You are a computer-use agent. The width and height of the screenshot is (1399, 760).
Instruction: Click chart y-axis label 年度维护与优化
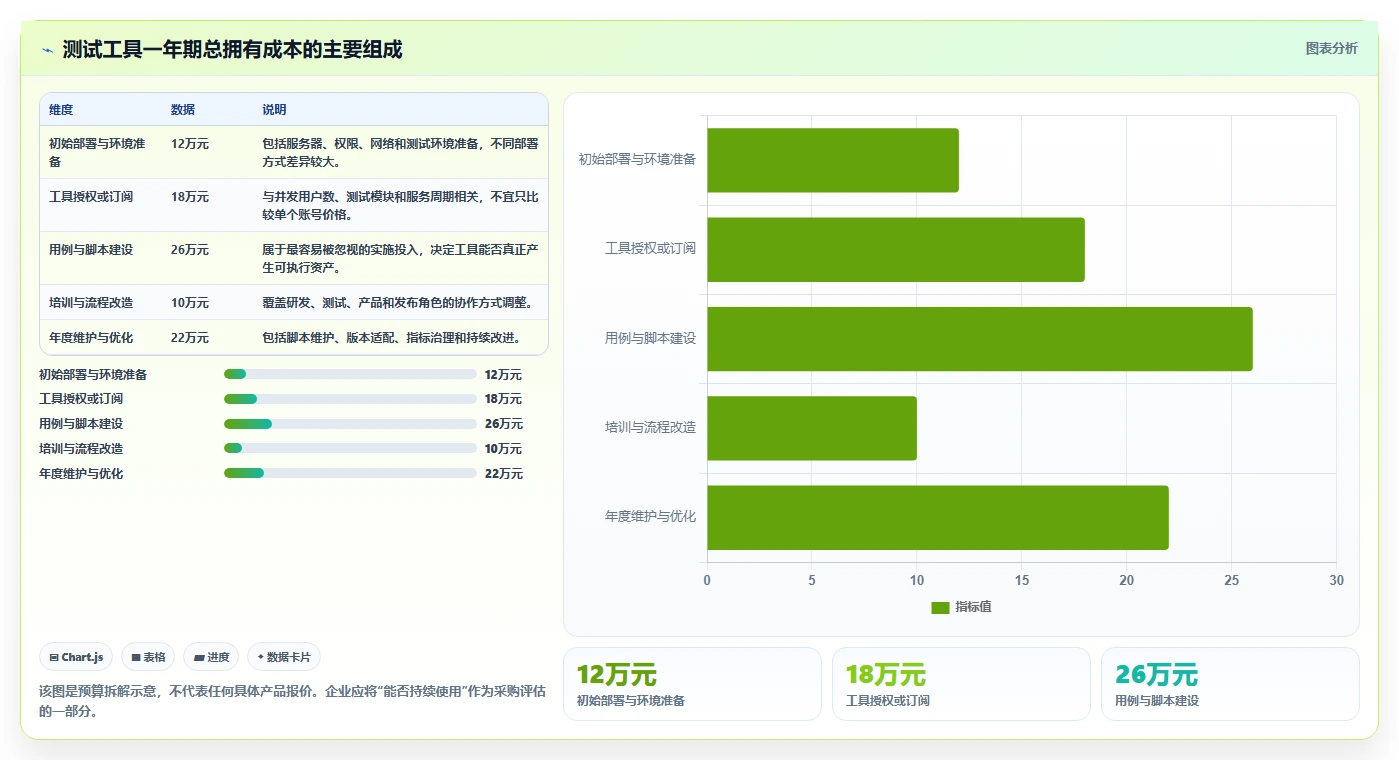tap(650, 517)
